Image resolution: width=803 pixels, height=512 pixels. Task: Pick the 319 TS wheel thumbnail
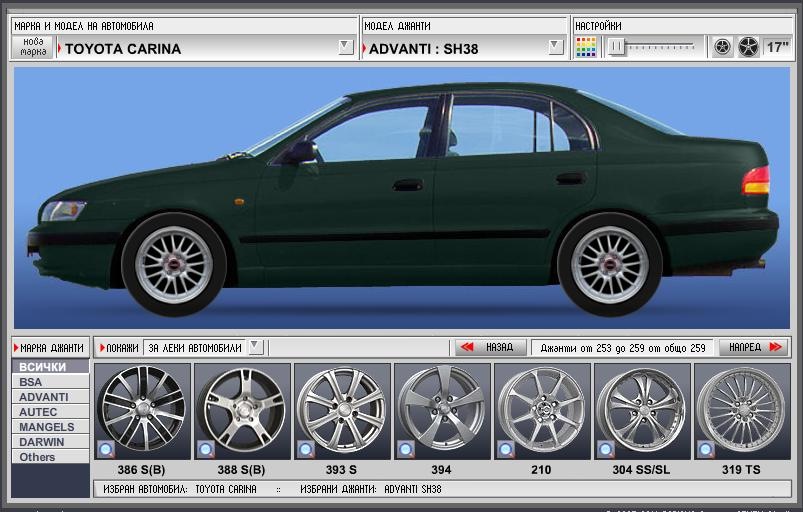click(x=742, y=411)
